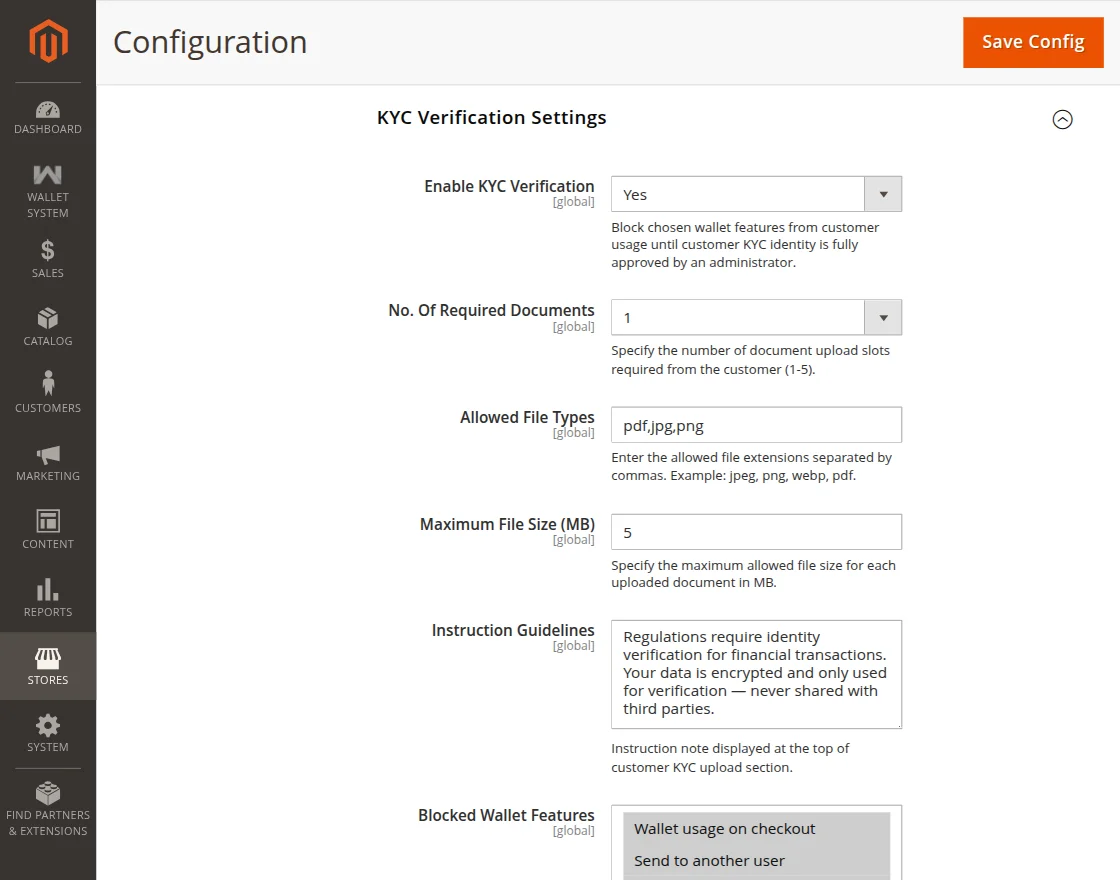
Task: Click the Magento logo icon
Action: point(48,41)
